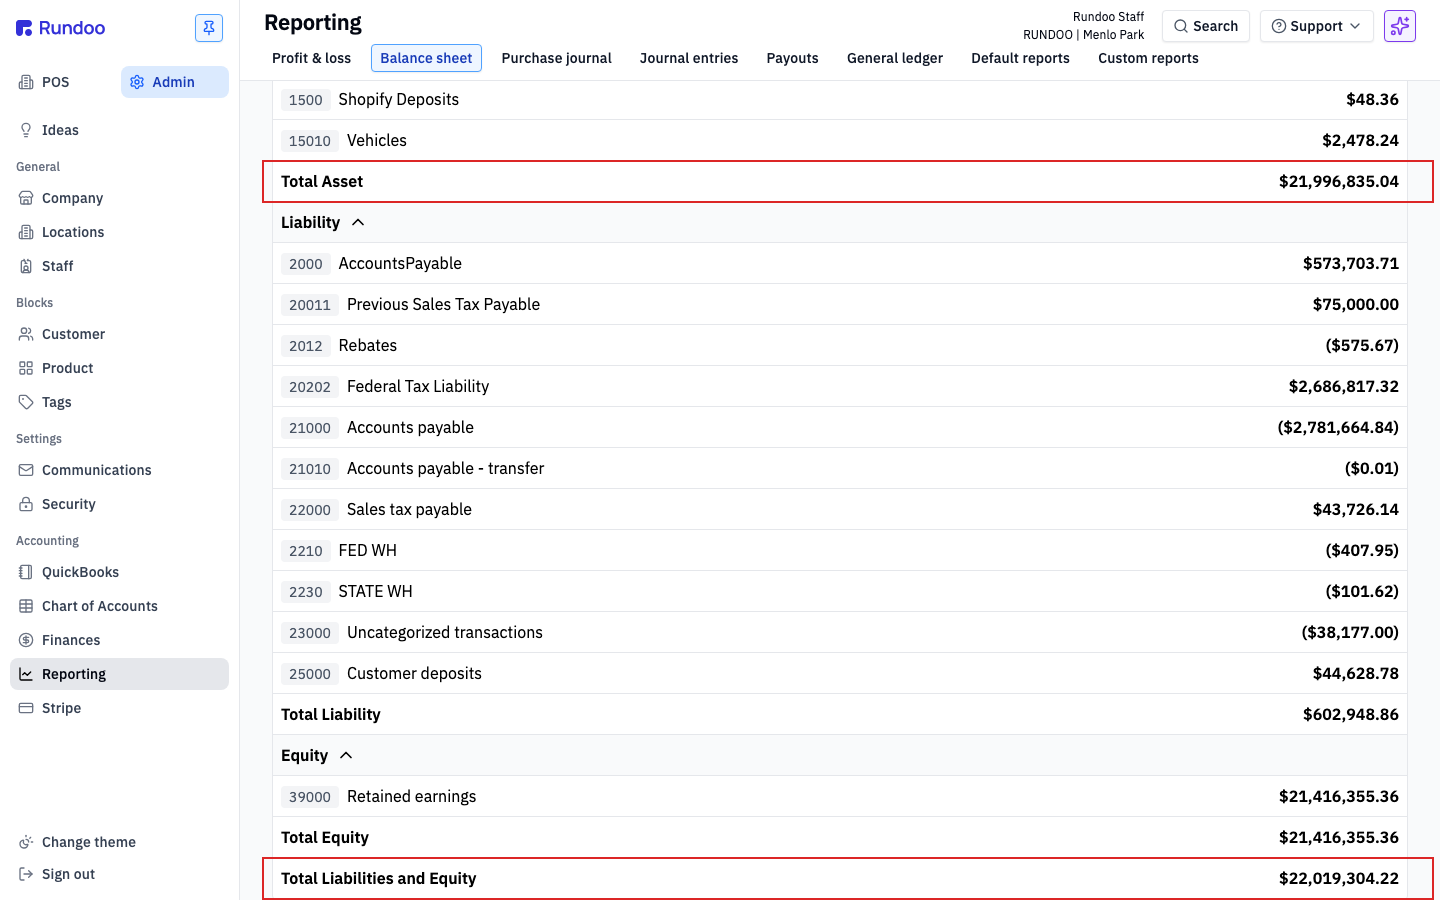This screenshot has width=1440, height=900.
Task: Open the Custom reports tab
Action: click(x=1148, y=58)
